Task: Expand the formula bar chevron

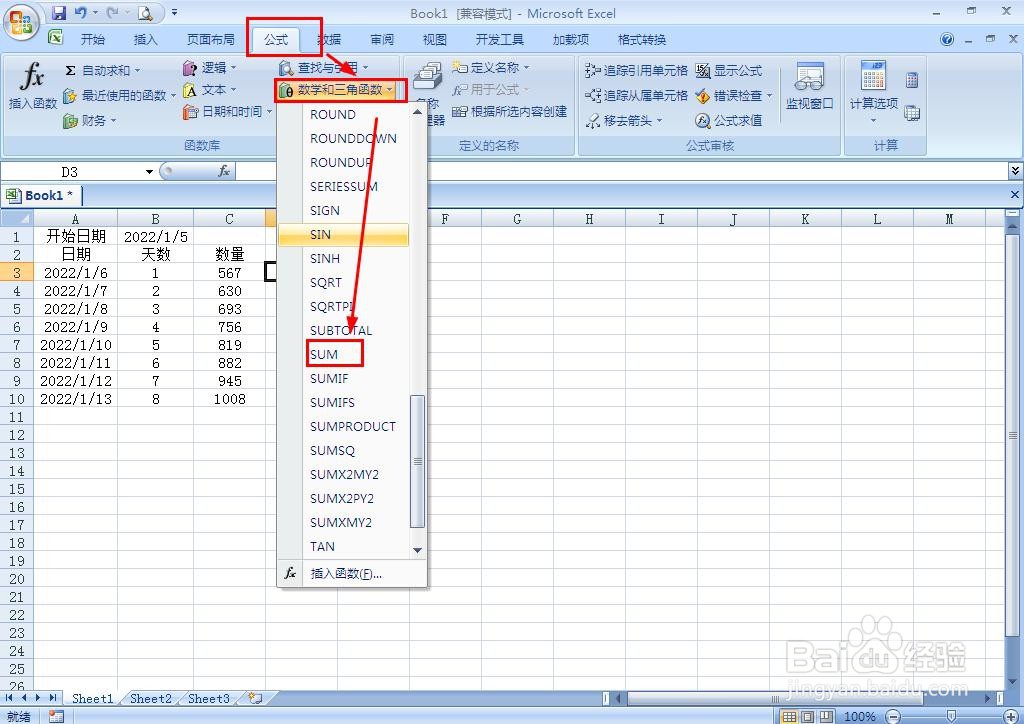Action: (1015, 171)
